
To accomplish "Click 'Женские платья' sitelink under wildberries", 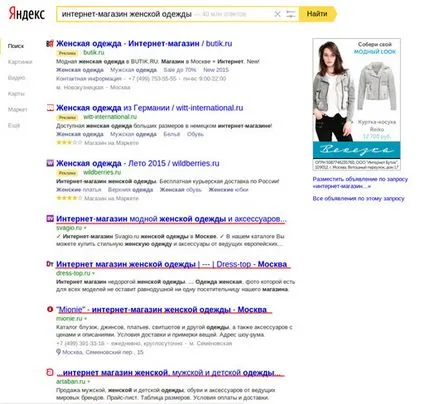I will coord(79,190).
